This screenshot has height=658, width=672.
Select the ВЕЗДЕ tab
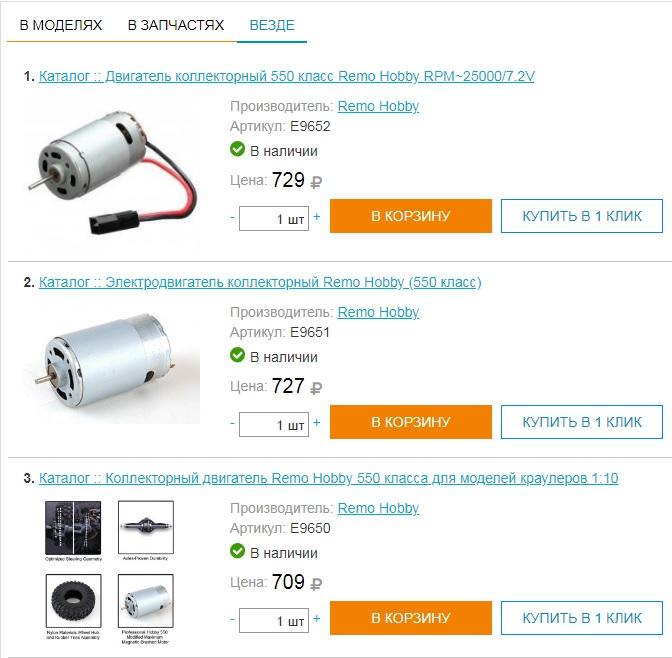tap(272, 25)
